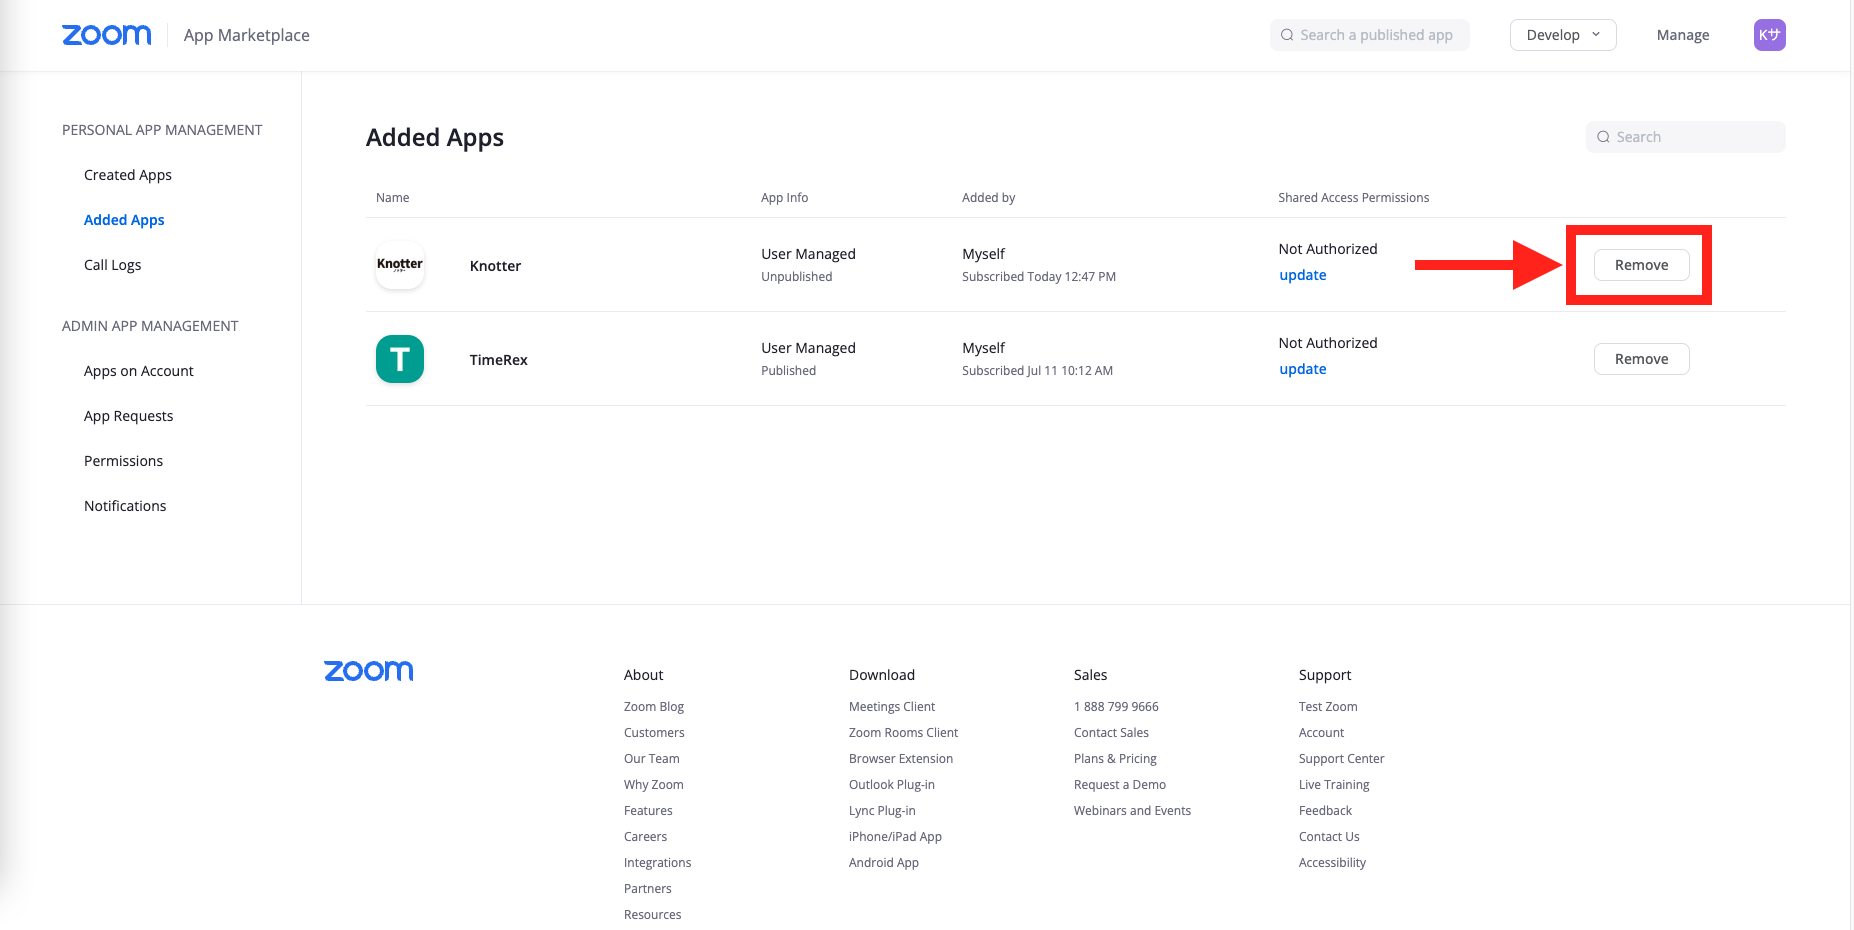Screen dimensions: 1854x930
Task: Open the user profile avatar
Action: (x=1769, y=35)
